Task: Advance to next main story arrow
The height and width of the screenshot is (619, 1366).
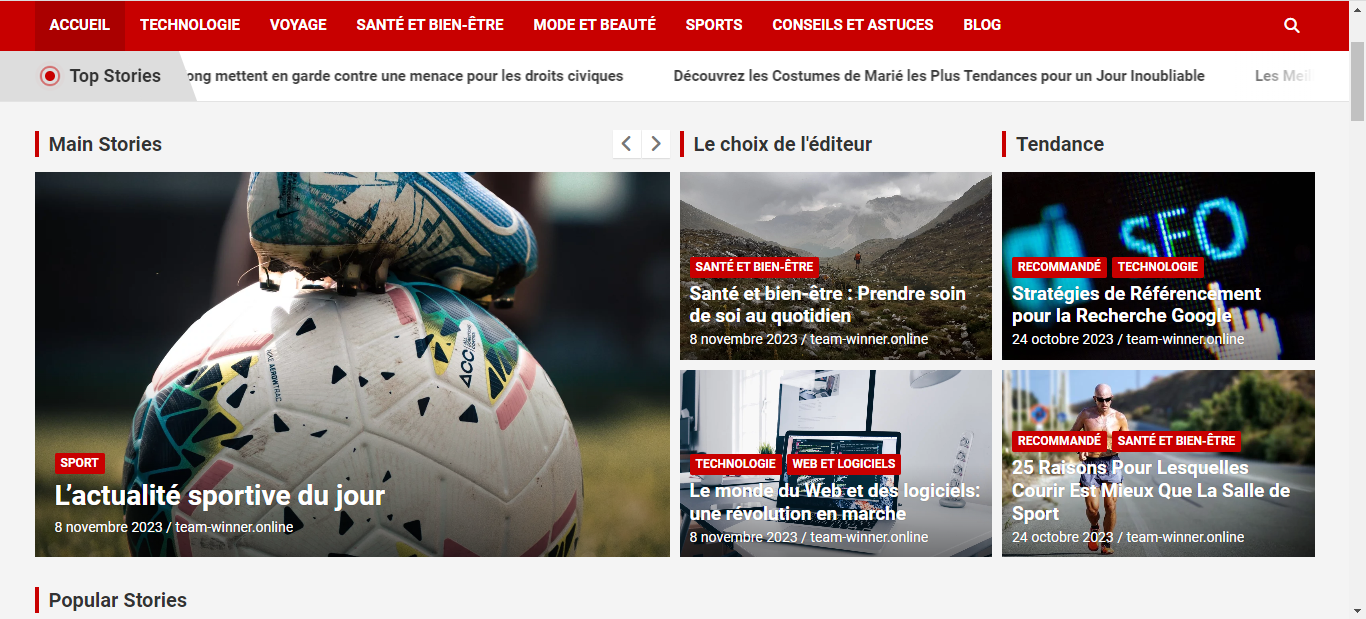Action: [656, 144]
